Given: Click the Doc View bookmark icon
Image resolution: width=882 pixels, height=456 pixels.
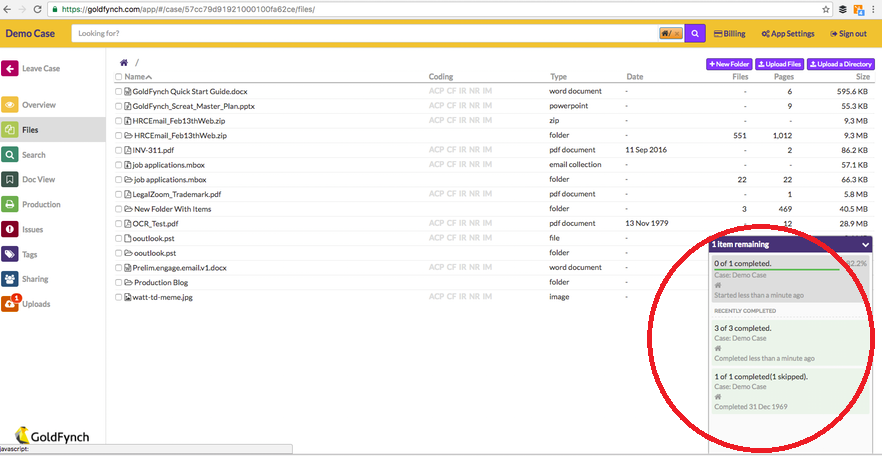Looking at the screenshot, I should 10,179.
